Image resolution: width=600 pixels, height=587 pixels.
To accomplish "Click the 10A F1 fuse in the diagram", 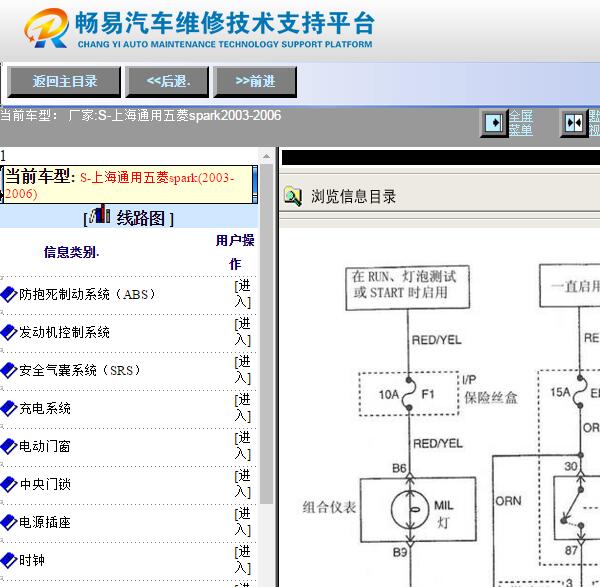I will 408,394.
